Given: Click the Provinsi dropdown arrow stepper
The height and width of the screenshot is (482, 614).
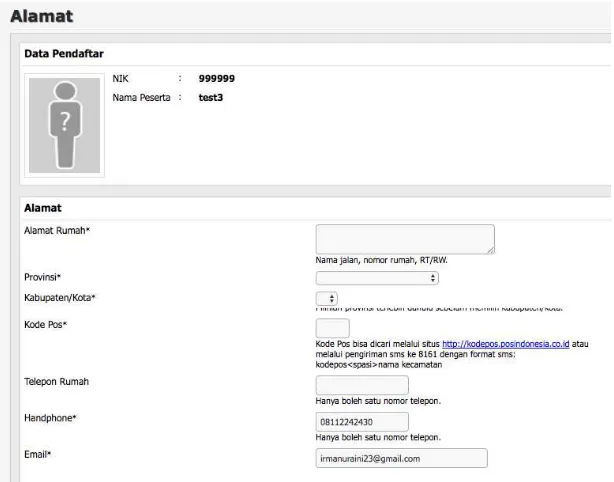Looking at the screenshot, I should click(433, 278).
